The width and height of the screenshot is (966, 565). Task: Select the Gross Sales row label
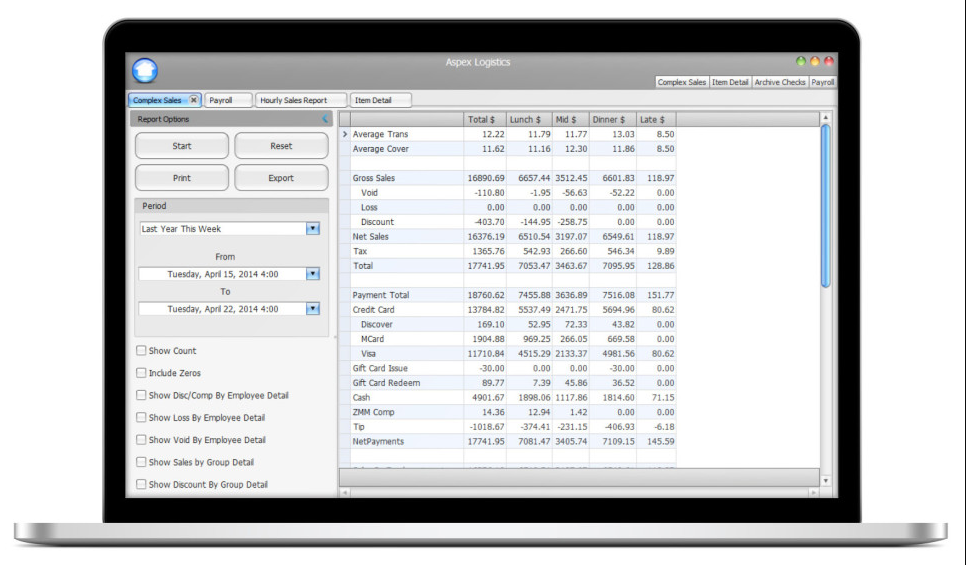373,178
